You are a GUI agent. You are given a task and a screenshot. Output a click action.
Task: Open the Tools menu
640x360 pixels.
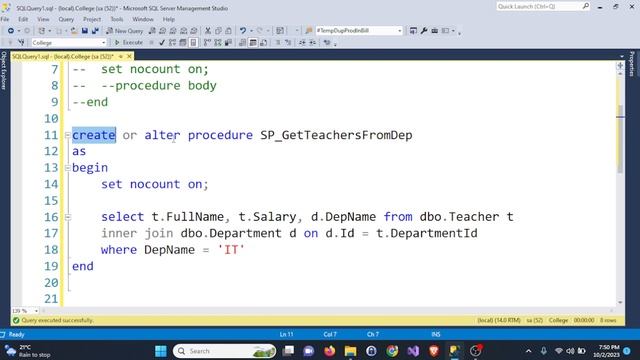pos(117,19)
